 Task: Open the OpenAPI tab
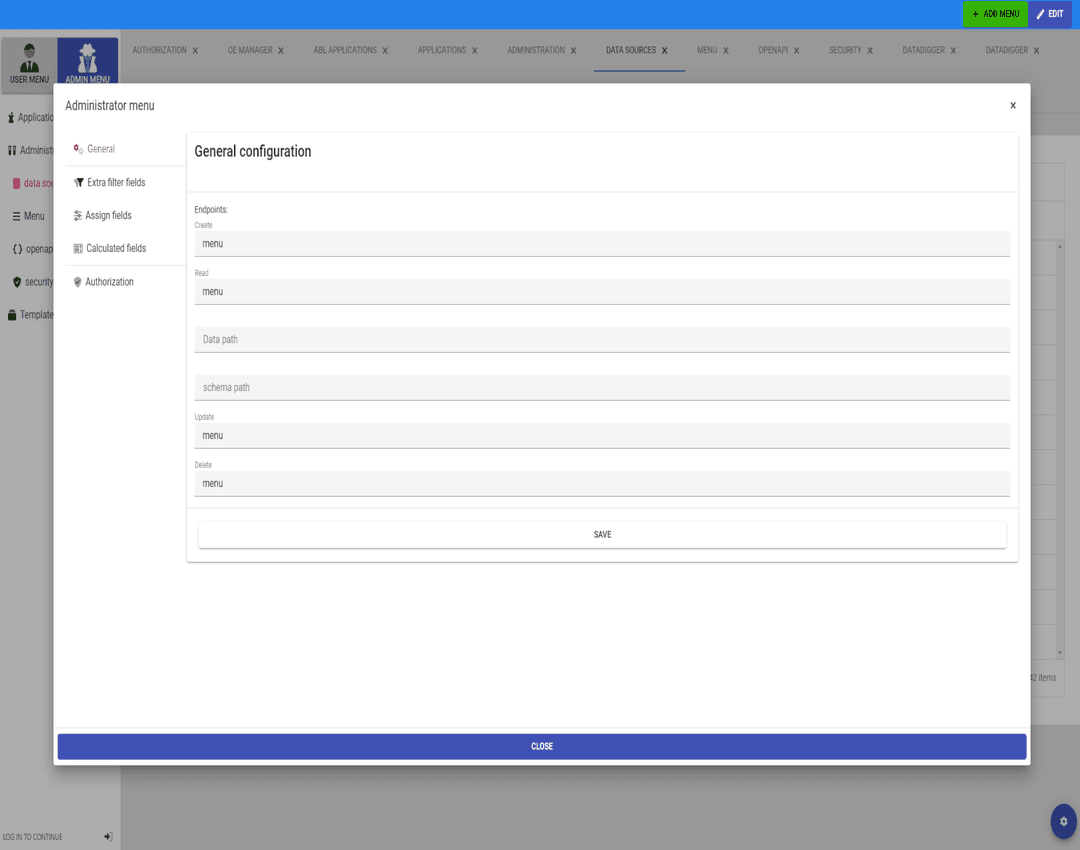coord(773,50)
